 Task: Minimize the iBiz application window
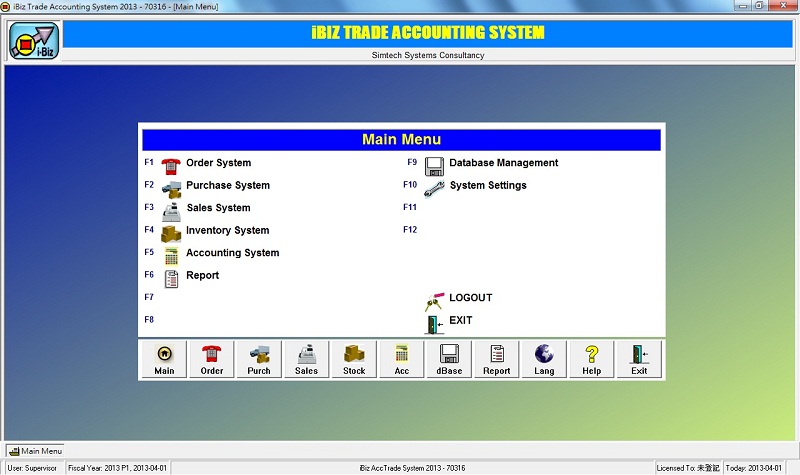pos(743,6)
